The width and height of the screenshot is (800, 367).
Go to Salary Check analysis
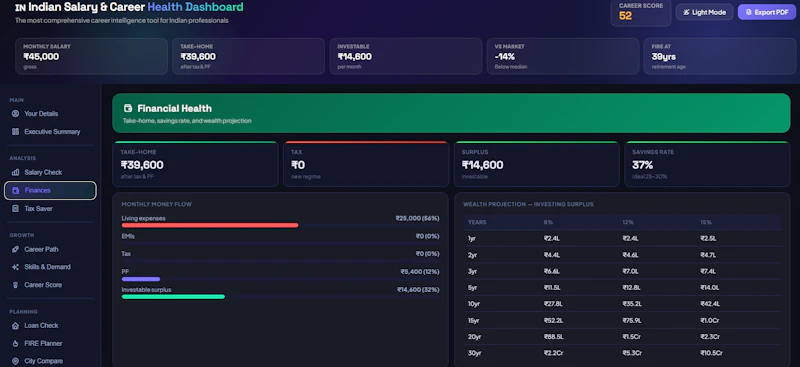50,173
